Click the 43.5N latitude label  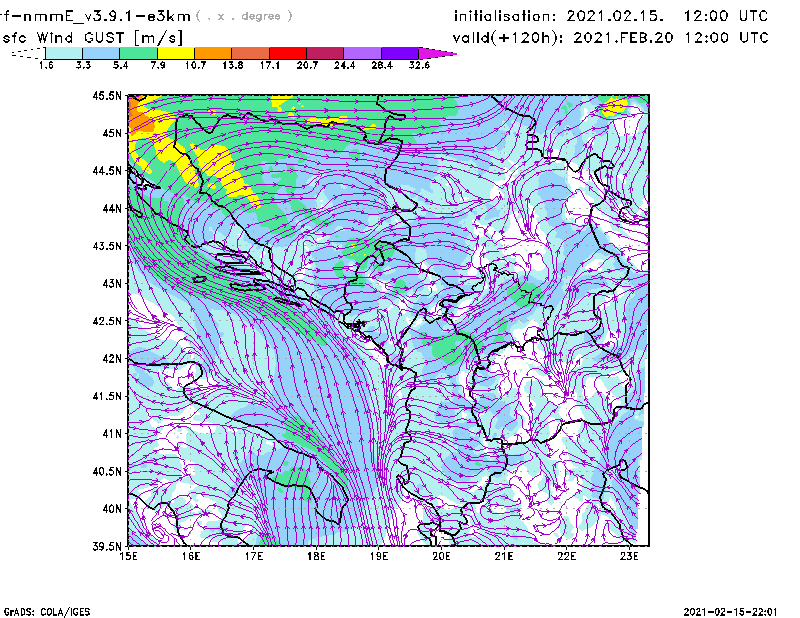click(x=107, y=246)
